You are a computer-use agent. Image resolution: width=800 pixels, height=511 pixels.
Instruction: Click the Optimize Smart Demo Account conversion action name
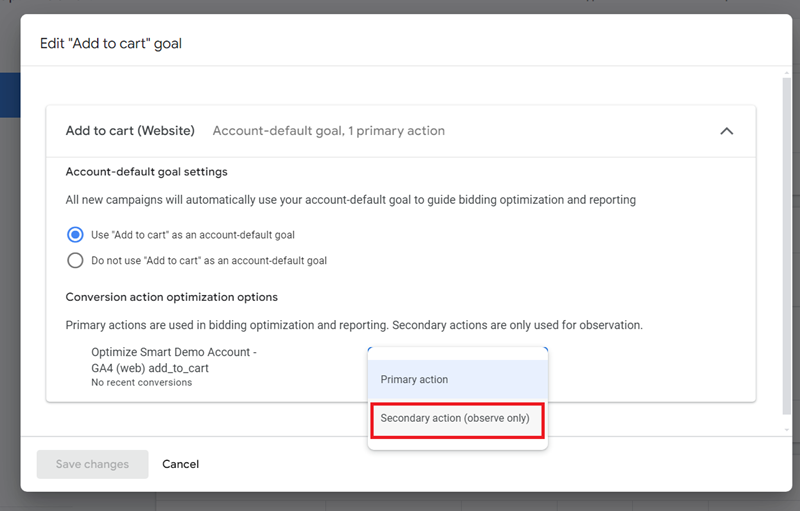tap(173, 360)
